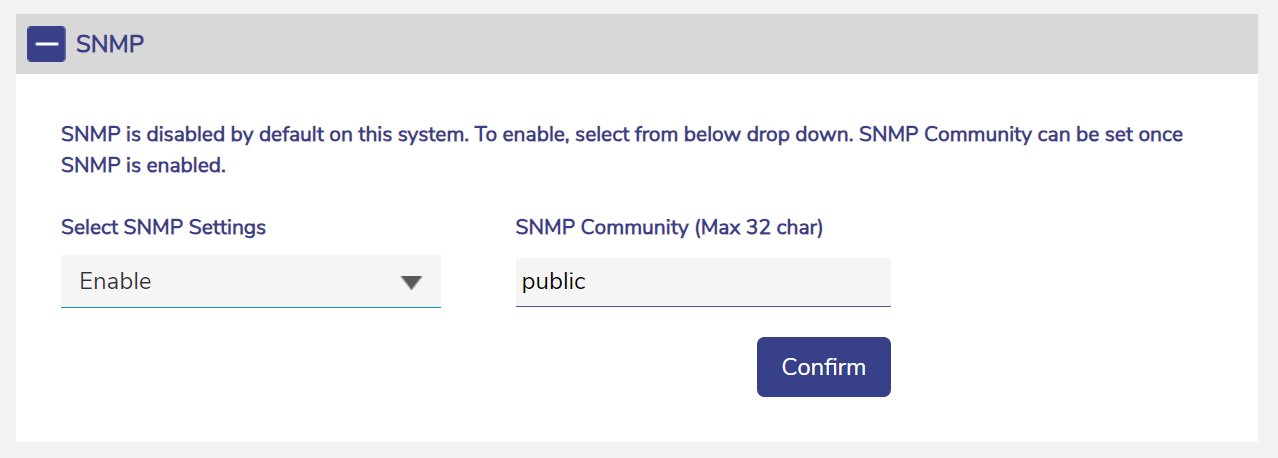Focus the SNMP Community input field
The image size is (1278, 458).
[x=702, y=282]
